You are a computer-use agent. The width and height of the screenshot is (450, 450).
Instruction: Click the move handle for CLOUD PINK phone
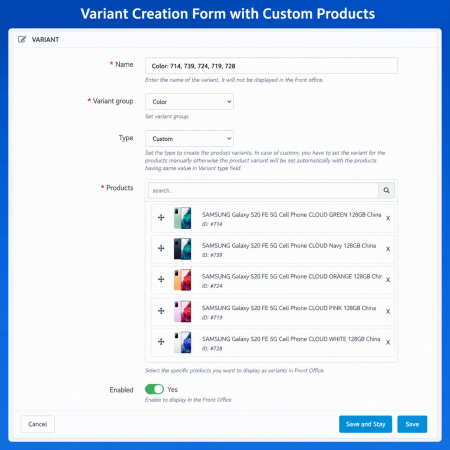(161, 311)
